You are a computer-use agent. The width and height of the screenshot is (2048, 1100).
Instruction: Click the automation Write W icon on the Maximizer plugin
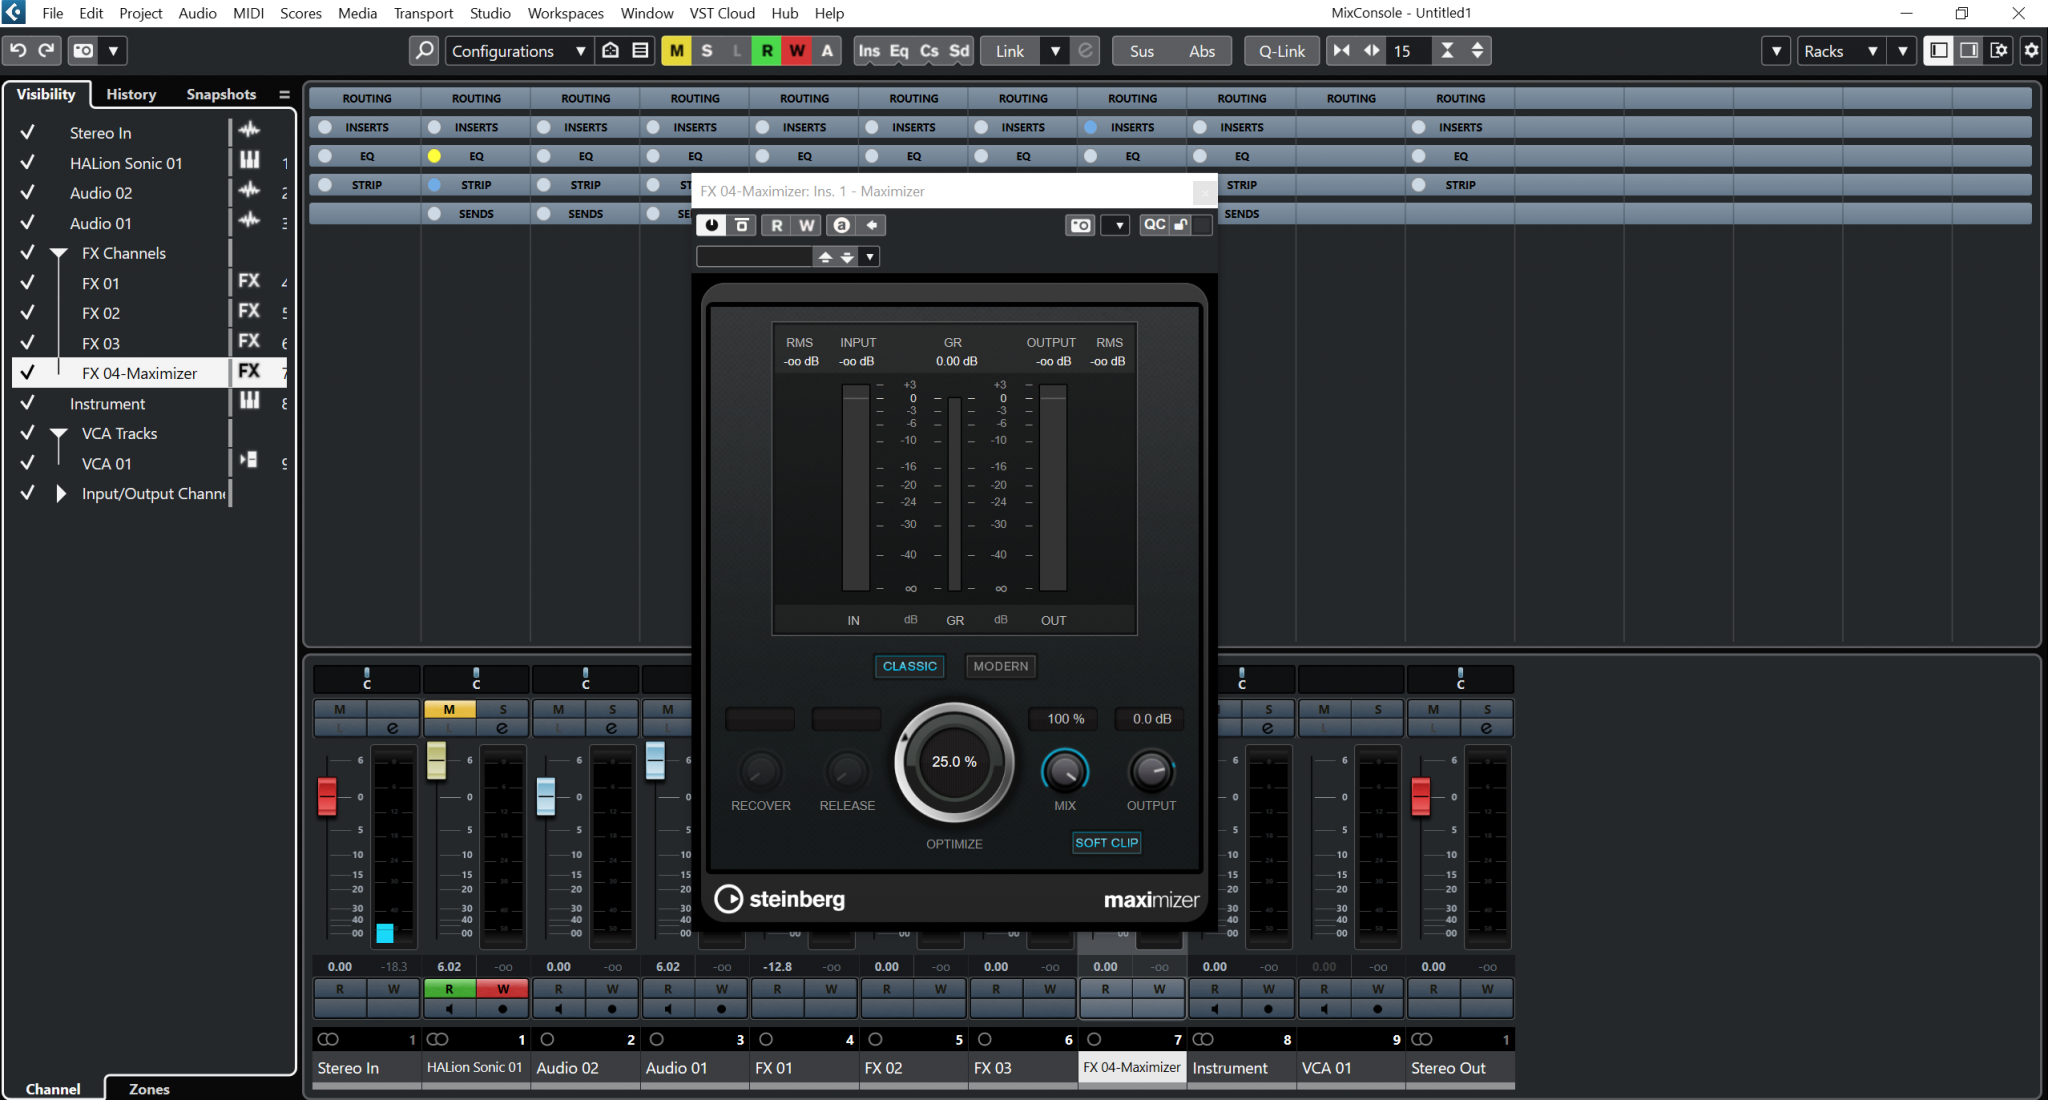[x=805, y=224]
